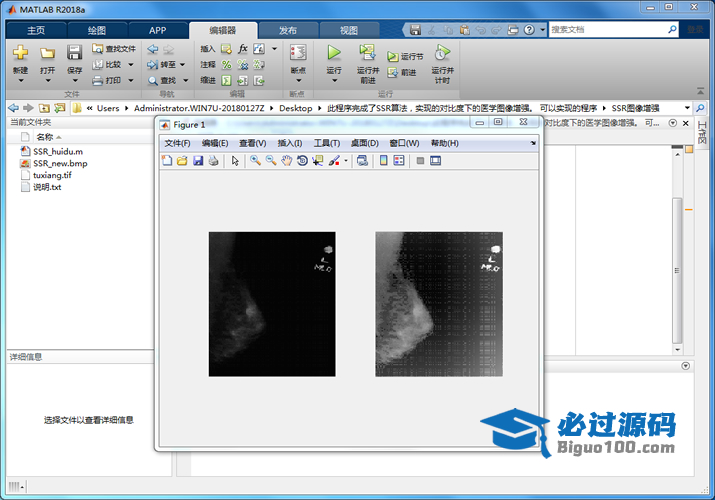Open file using the folder icon
715x500 pixels.
click(47, 53)
